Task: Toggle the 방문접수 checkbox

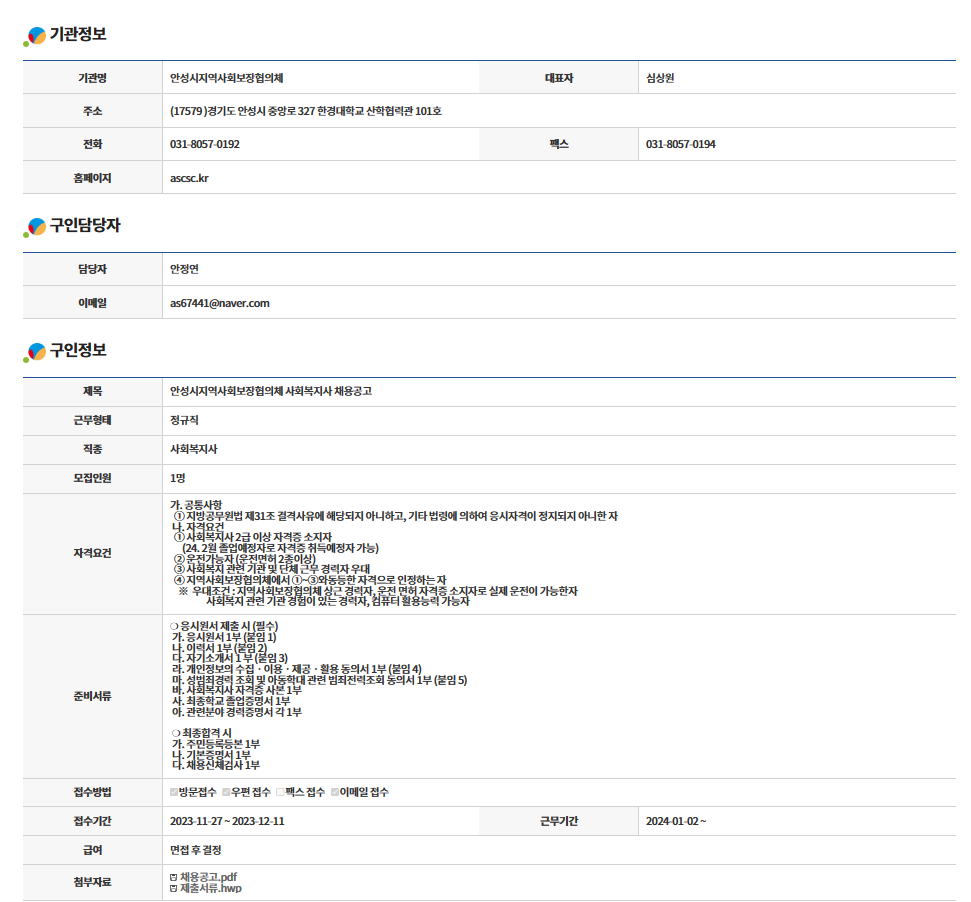Action: [174, 792]
